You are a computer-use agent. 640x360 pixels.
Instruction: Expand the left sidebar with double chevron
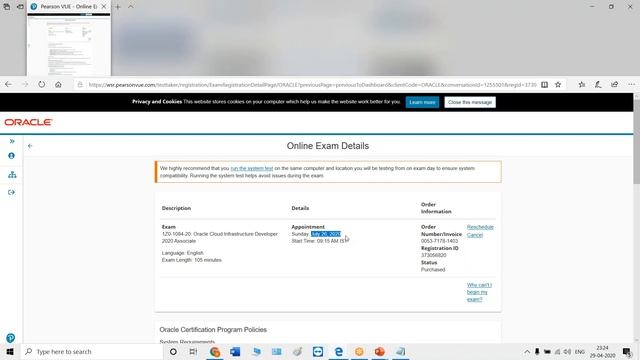click(12, 141)
